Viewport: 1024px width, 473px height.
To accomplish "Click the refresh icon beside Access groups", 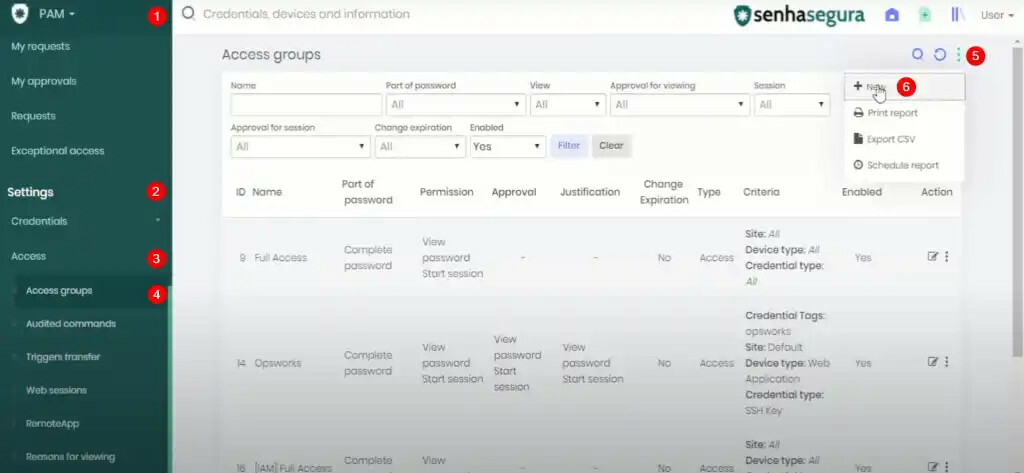I will pyautogui.click(x=939, y=55).
